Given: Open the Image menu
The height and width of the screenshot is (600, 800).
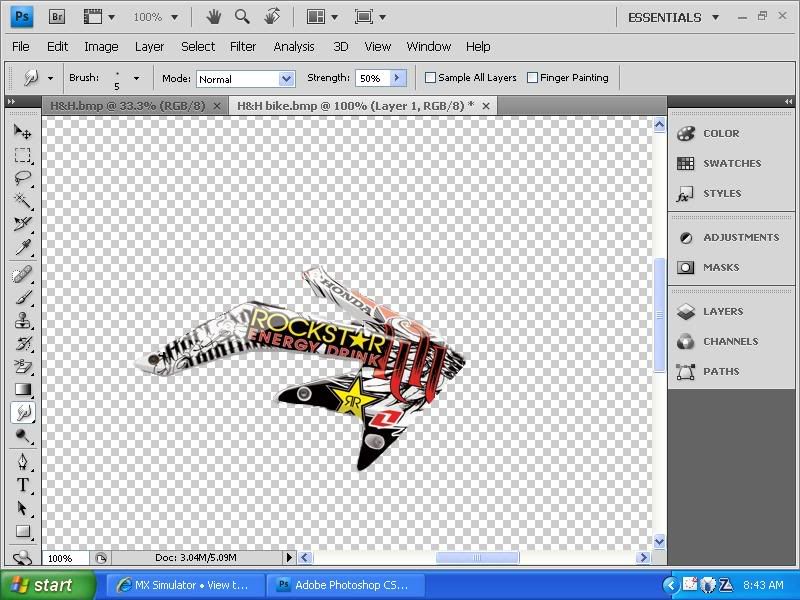Looking at the screenshot, I should (101, 46).
